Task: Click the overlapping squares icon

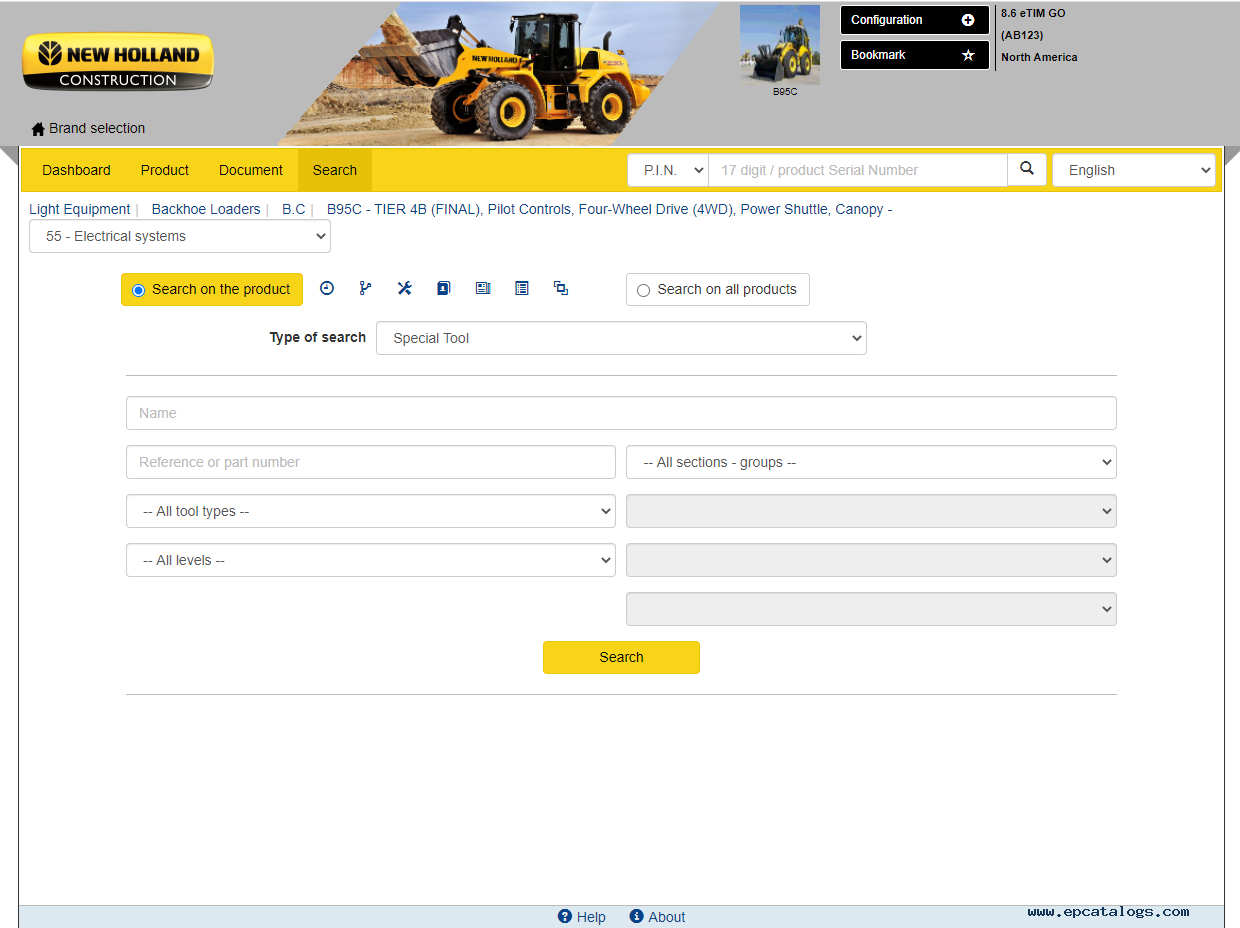Action: pyautogui.click(x=561, y=288)
